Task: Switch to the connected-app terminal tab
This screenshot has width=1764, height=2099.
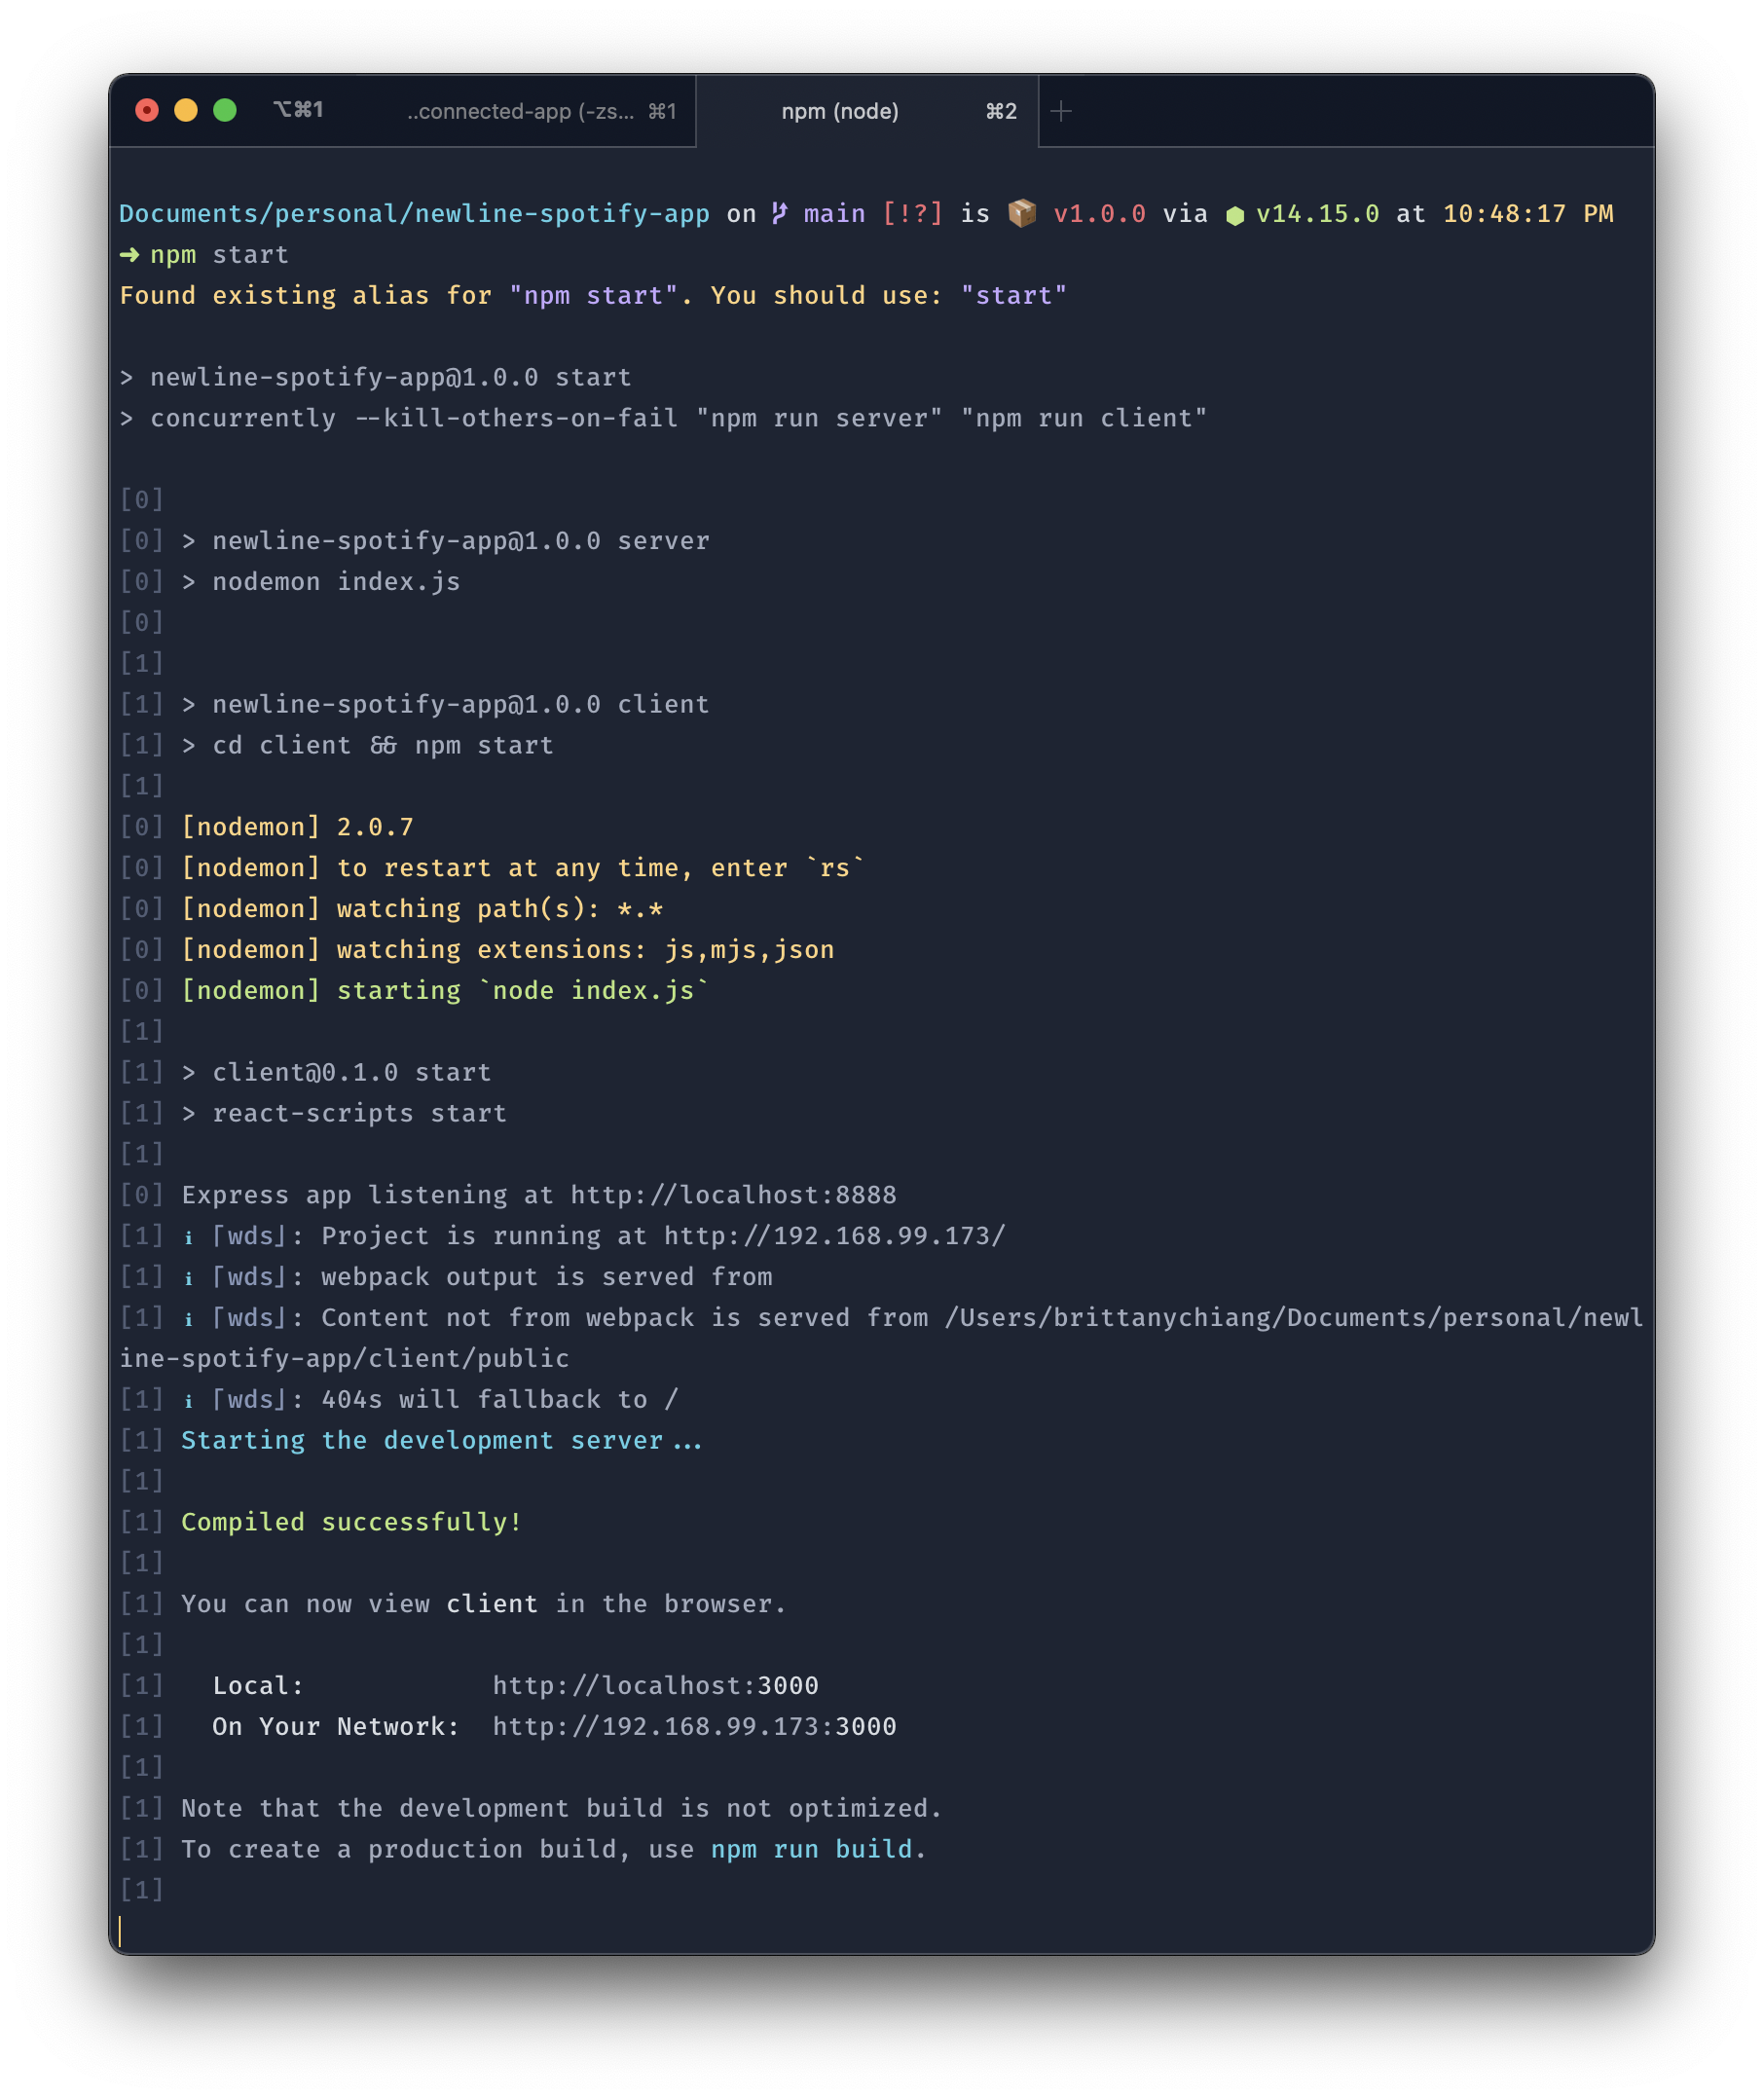Action: coord(520,111)
